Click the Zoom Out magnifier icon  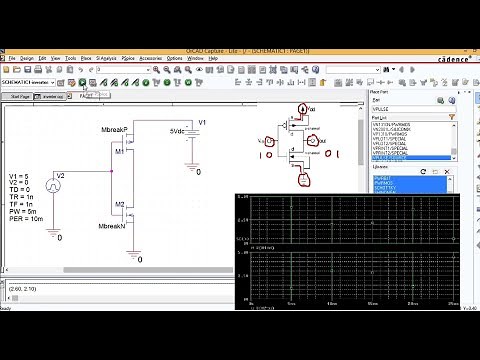point(167,69)
